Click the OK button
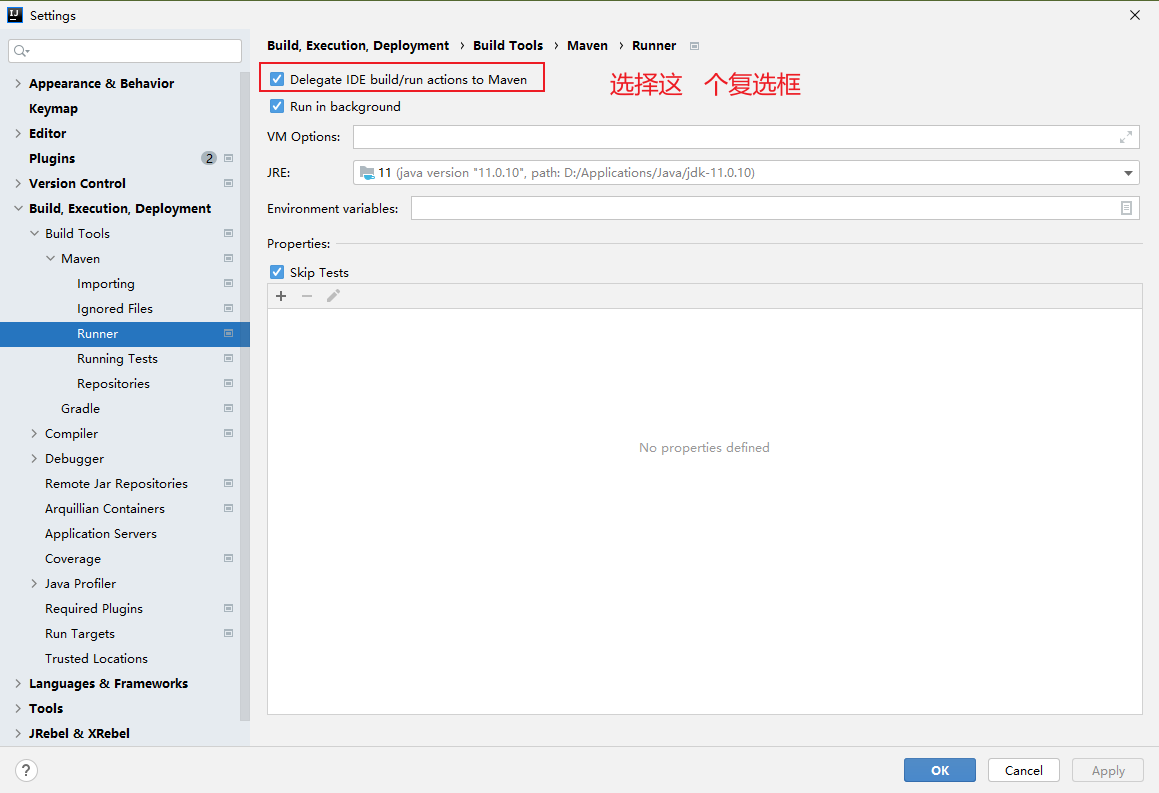The image size is (1159, 793). coord(939,770)
